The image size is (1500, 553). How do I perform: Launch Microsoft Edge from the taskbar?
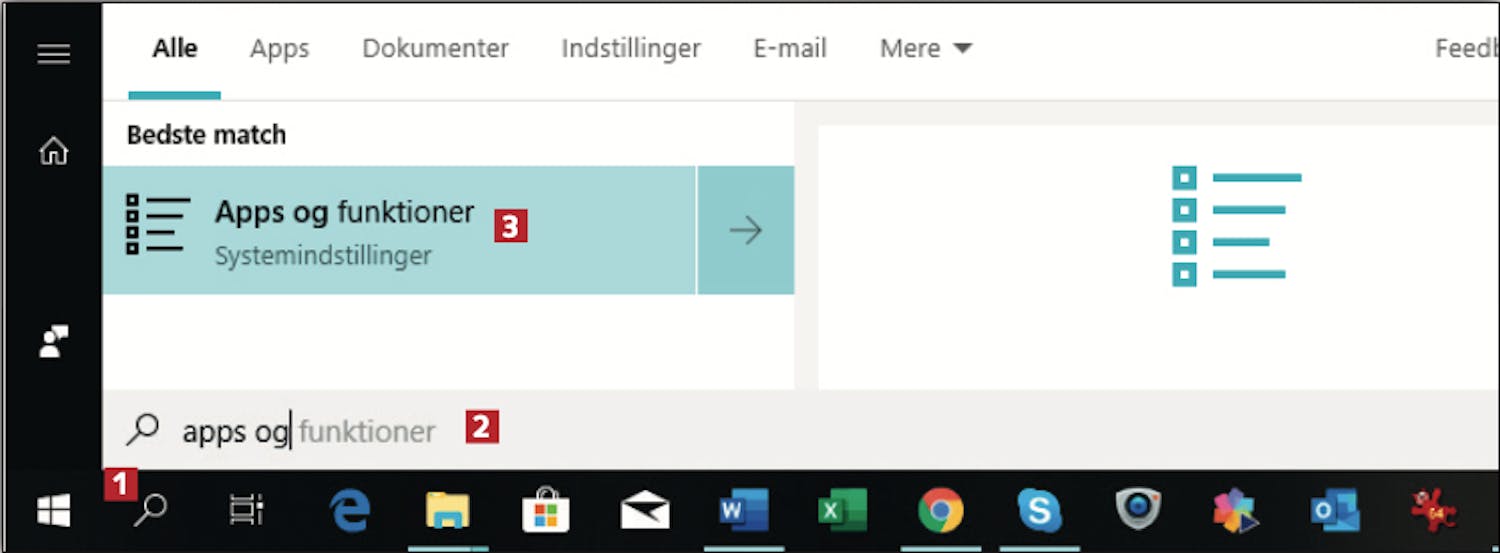tap(350, 511)
